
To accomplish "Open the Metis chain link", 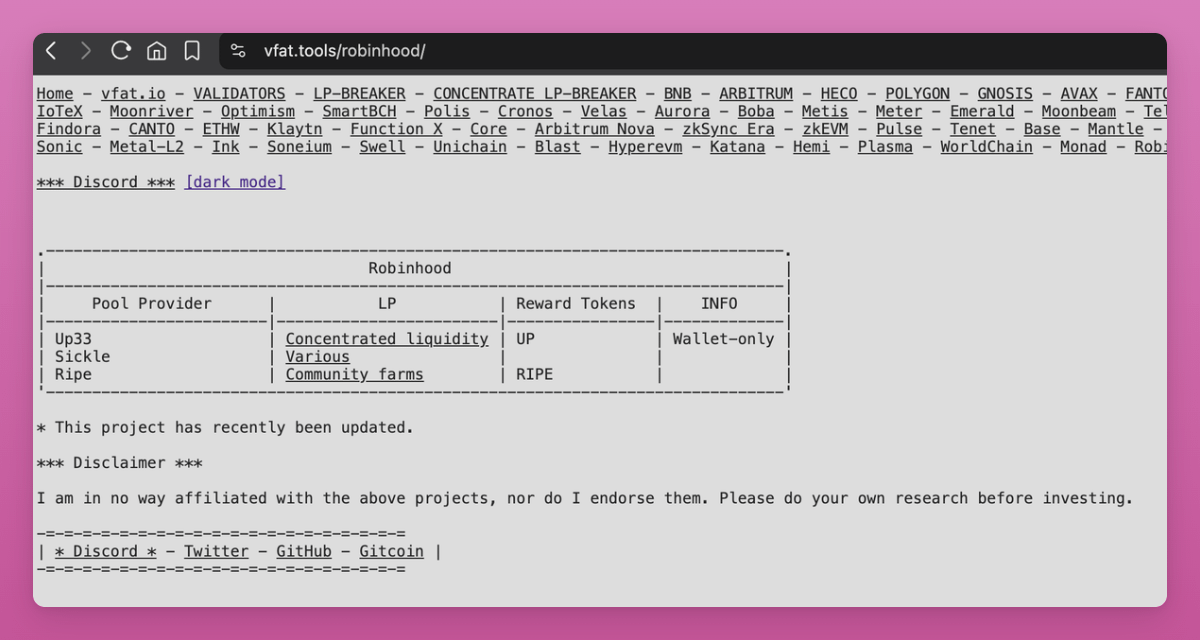I will pos(825,112).
